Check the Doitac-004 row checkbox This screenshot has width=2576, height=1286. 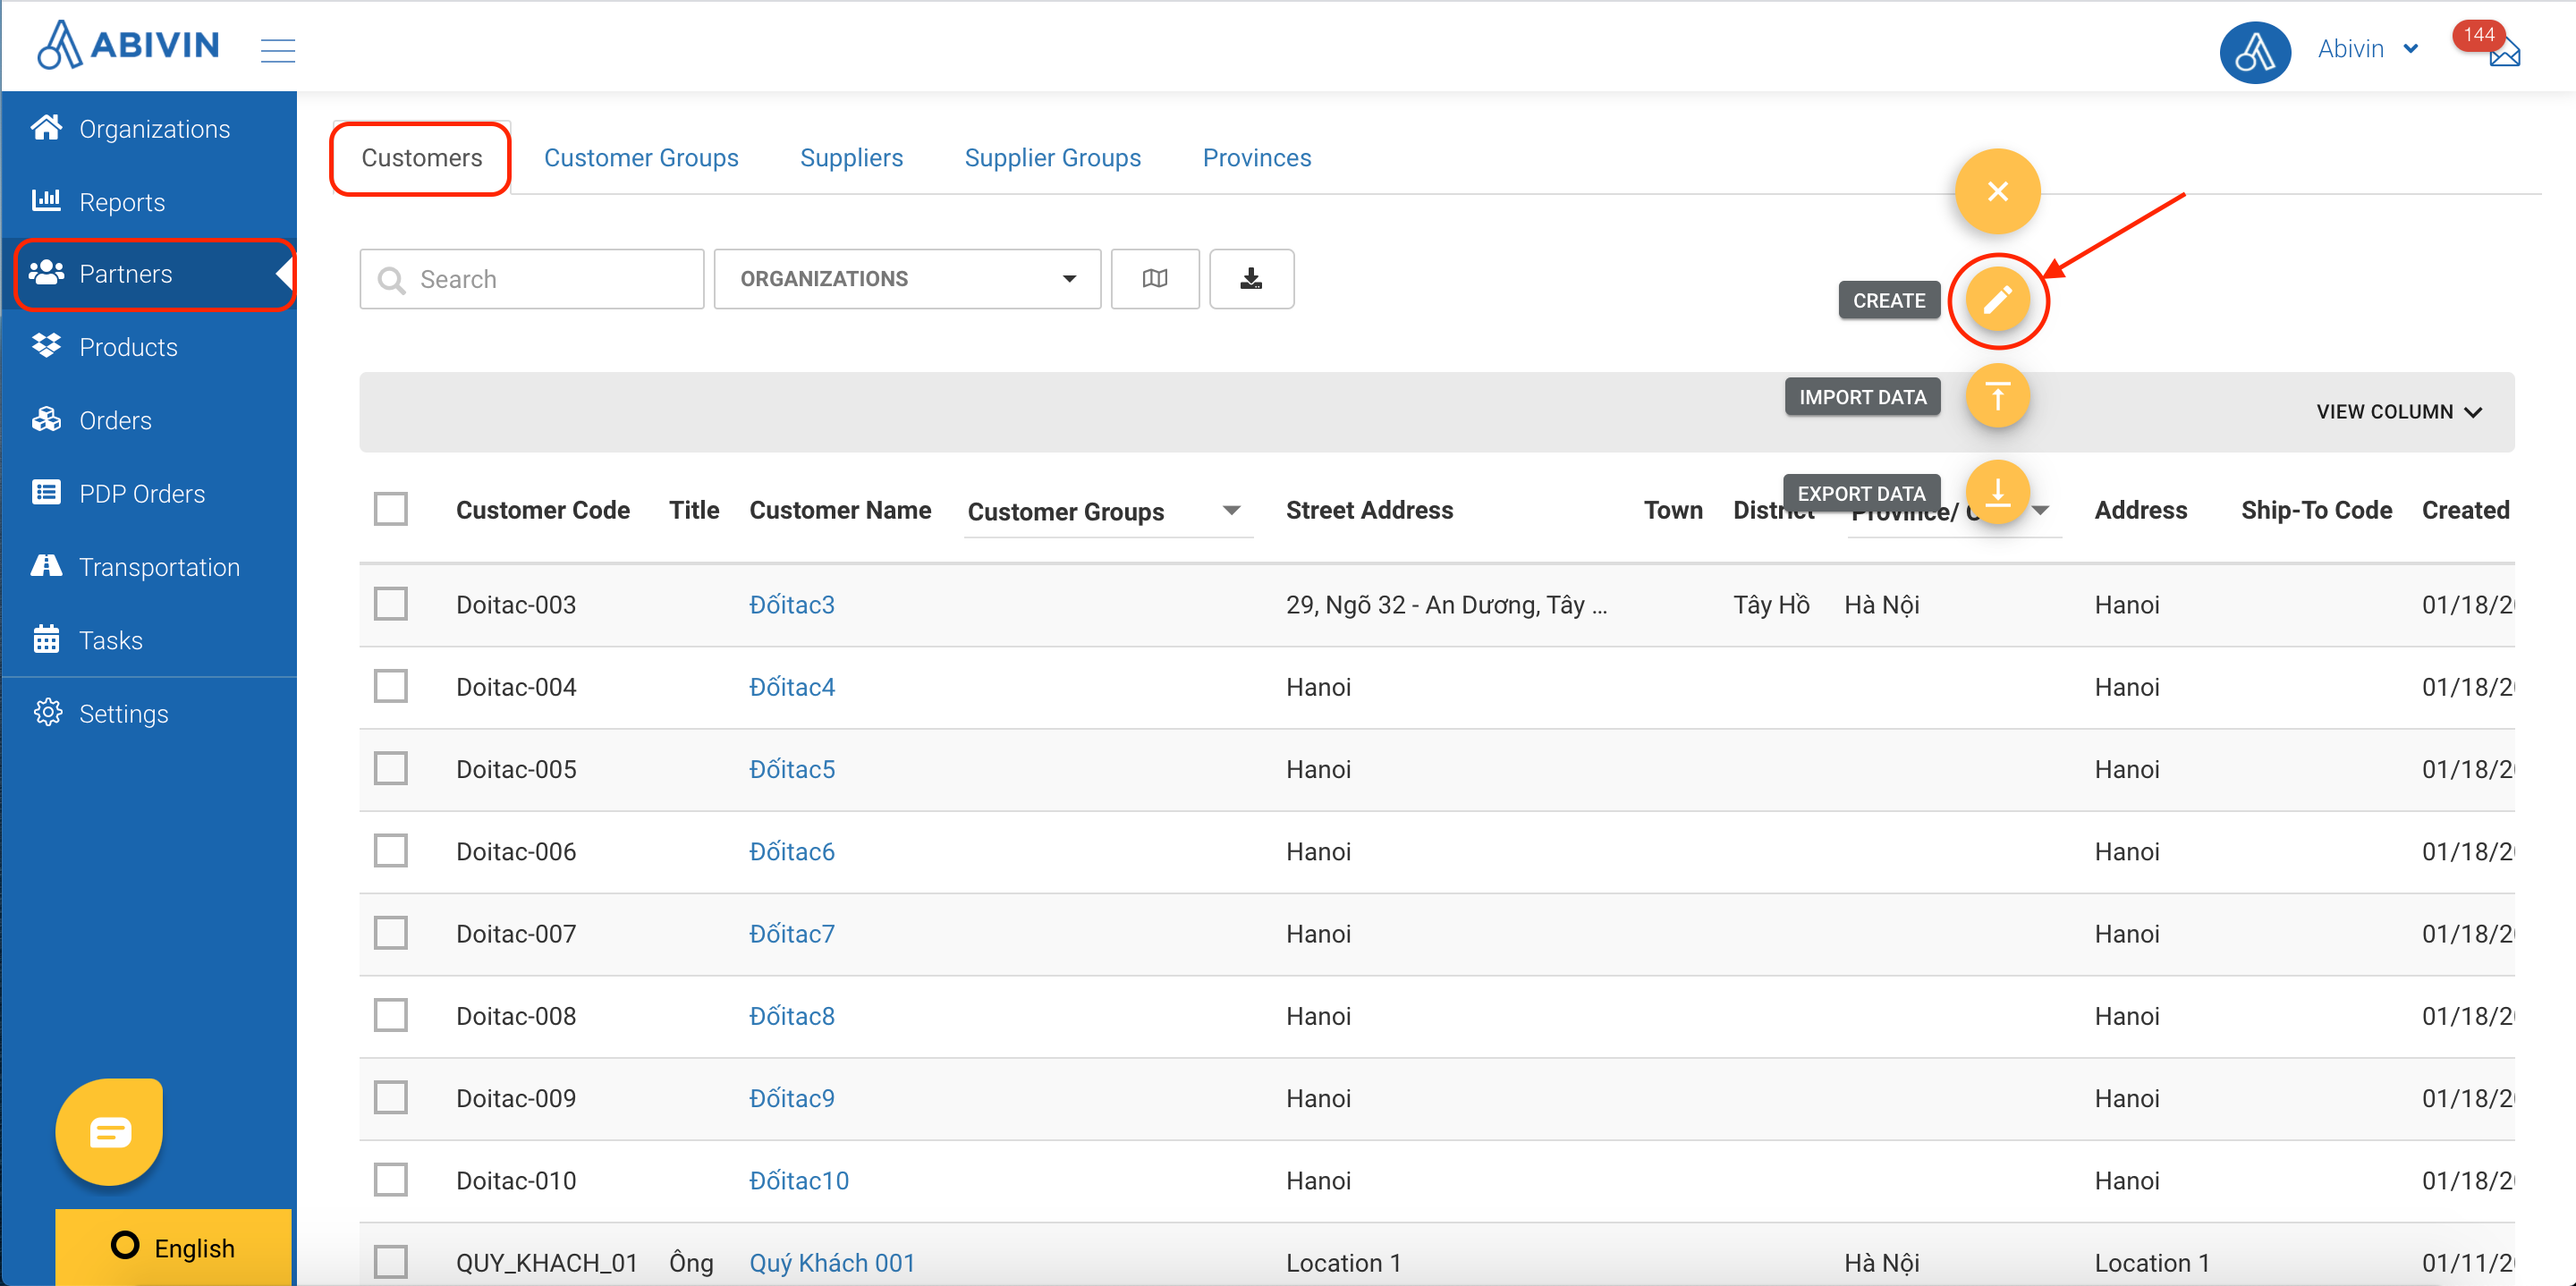pyautogui.click(x=391, y=686)
